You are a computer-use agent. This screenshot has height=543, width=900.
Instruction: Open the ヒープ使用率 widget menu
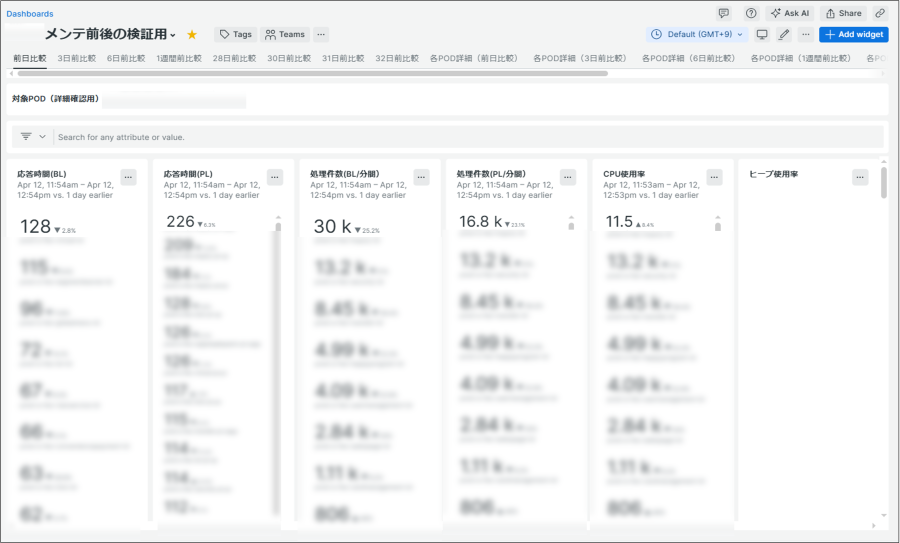click(860, 177)
